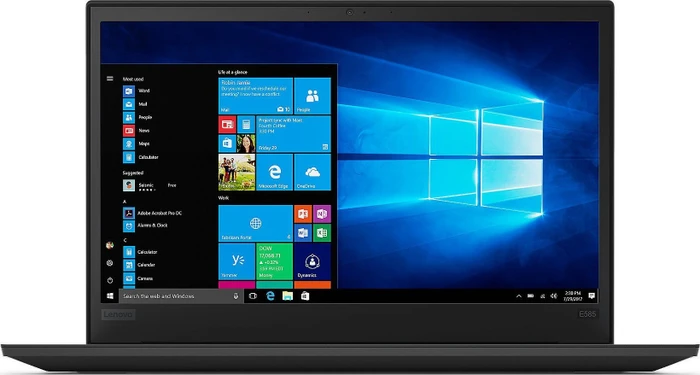Open the People tile
The height and width of the screenshot is (375, 700).
312,96
